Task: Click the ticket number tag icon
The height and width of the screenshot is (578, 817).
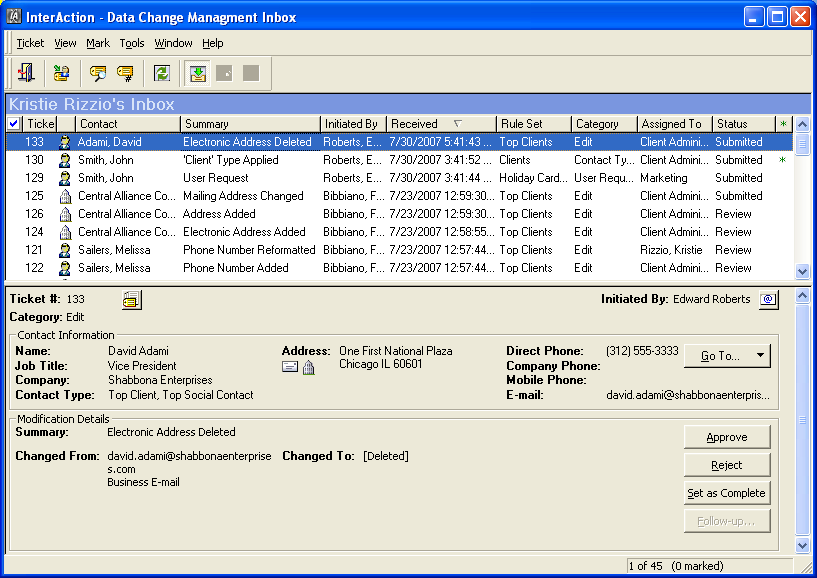Action: 125,73
